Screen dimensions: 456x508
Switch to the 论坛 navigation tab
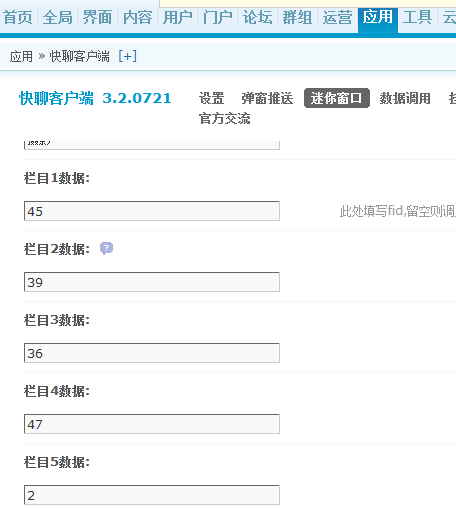[258, 17]
